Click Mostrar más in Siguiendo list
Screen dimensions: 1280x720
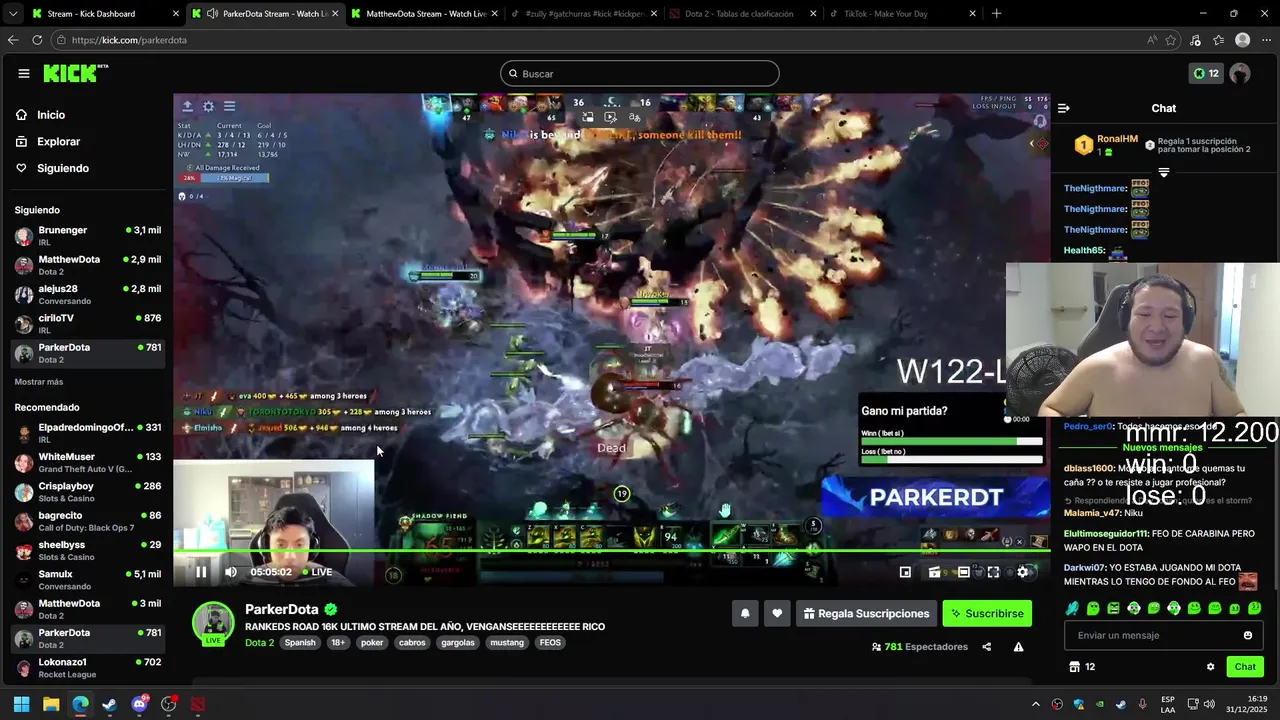pos(39,382)
